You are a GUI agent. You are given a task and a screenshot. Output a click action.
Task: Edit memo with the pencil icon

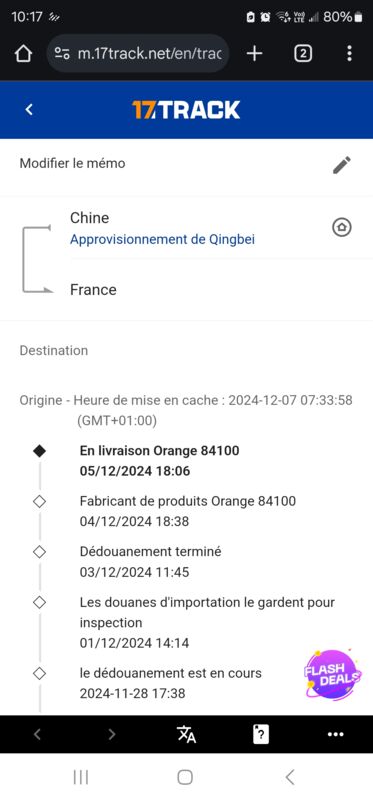[342, 165]
